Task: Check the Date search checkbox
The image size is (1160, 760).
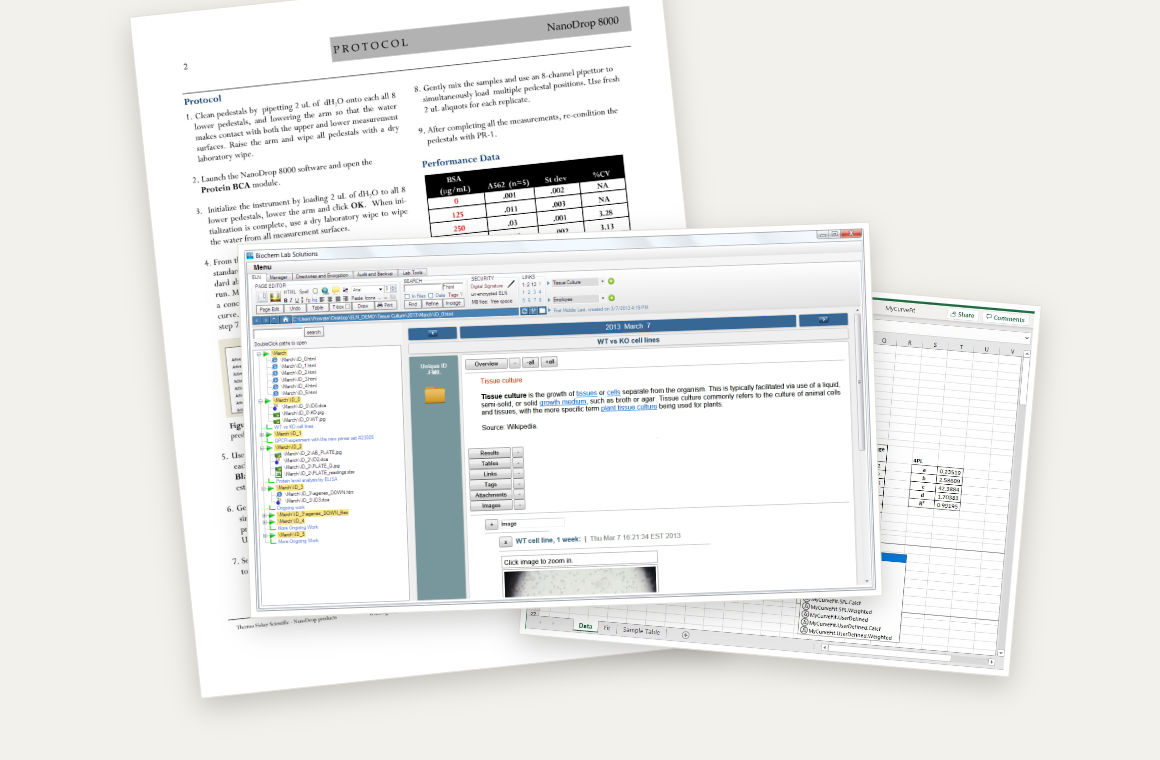Action: 431,295
